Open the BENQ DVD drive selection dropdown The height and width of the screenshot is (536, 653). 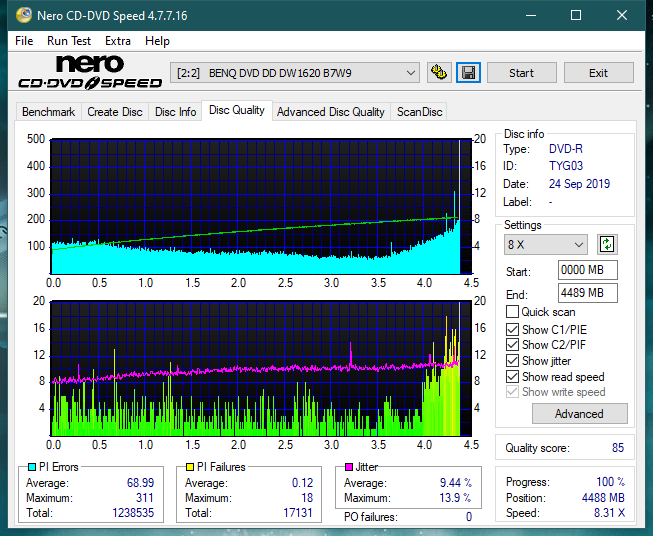[295, 73]
